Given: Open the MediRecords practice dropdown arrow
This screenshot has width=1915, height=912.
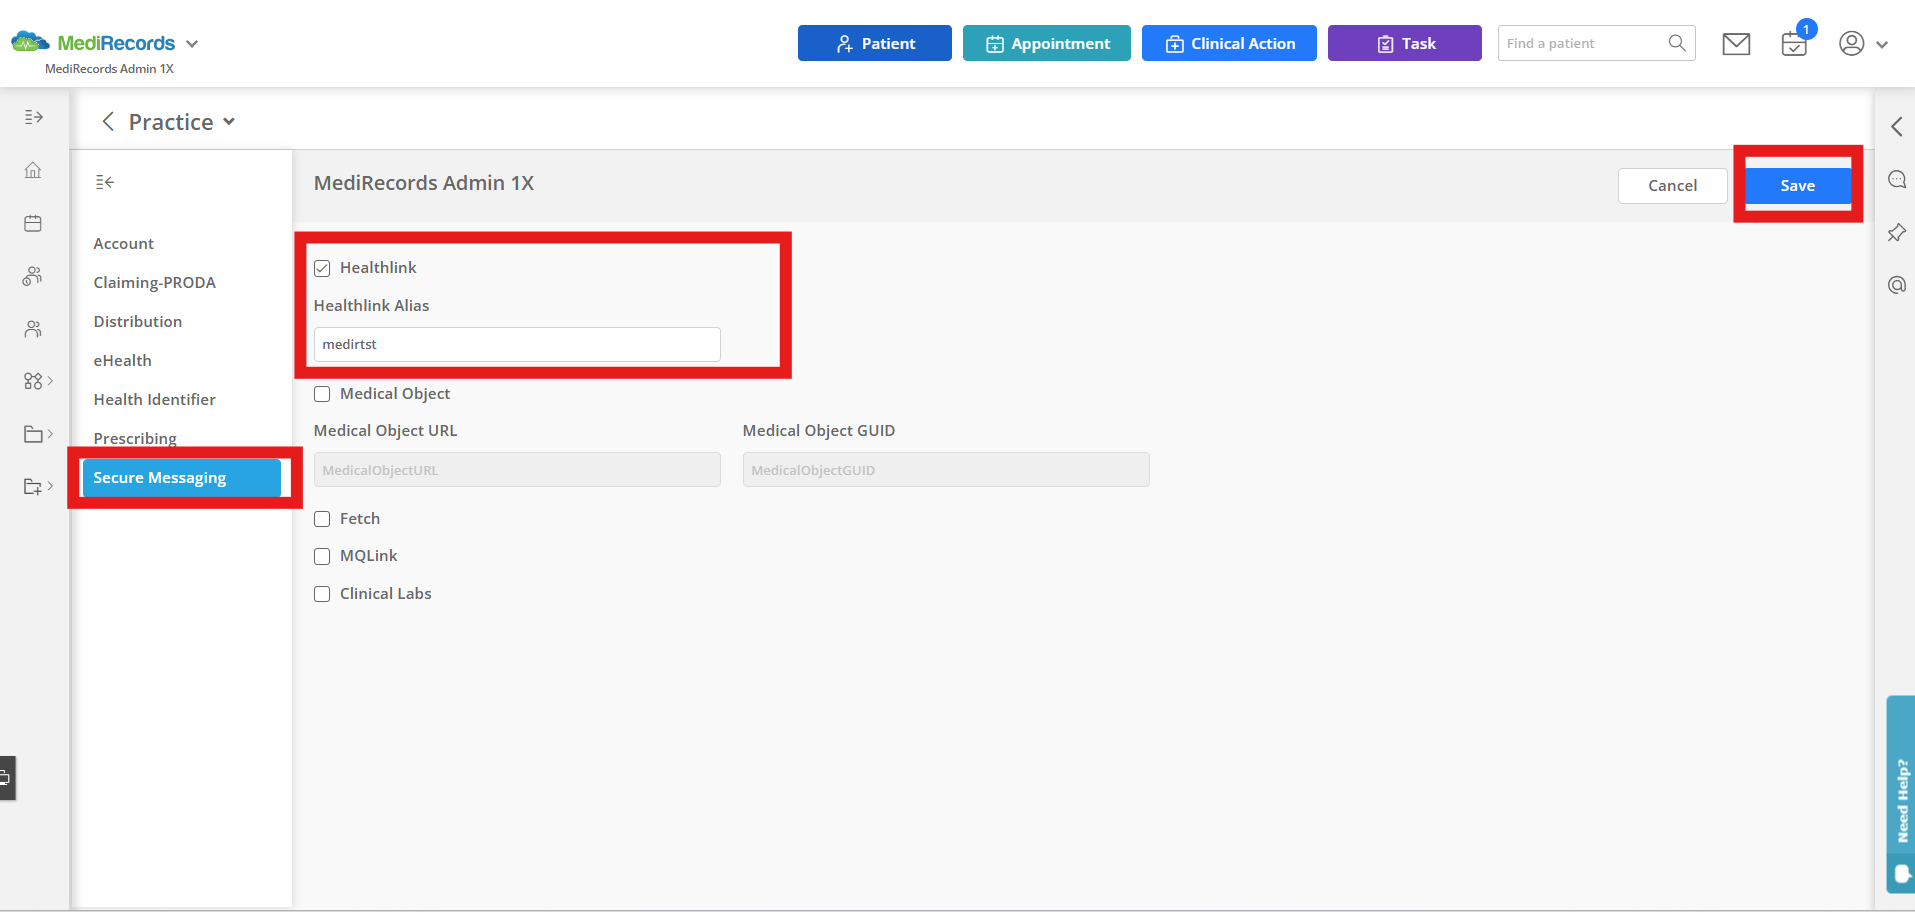Looking at the screenshot, I should click(x=192, y=44).
